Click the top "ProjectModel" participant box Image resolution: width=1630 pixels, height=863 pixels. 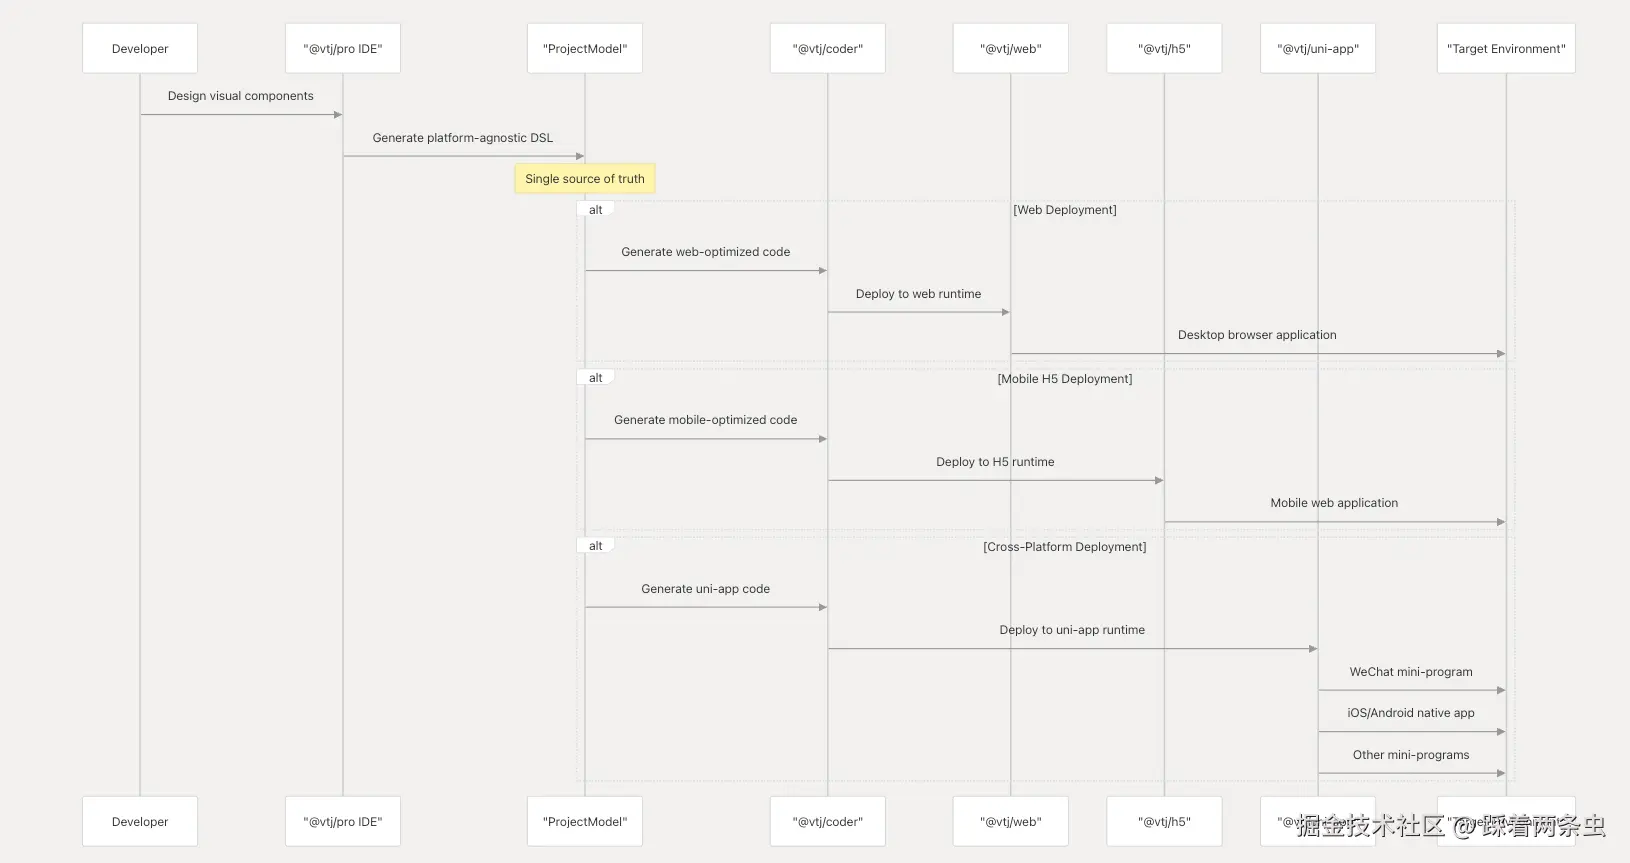(x=585, y=48)
